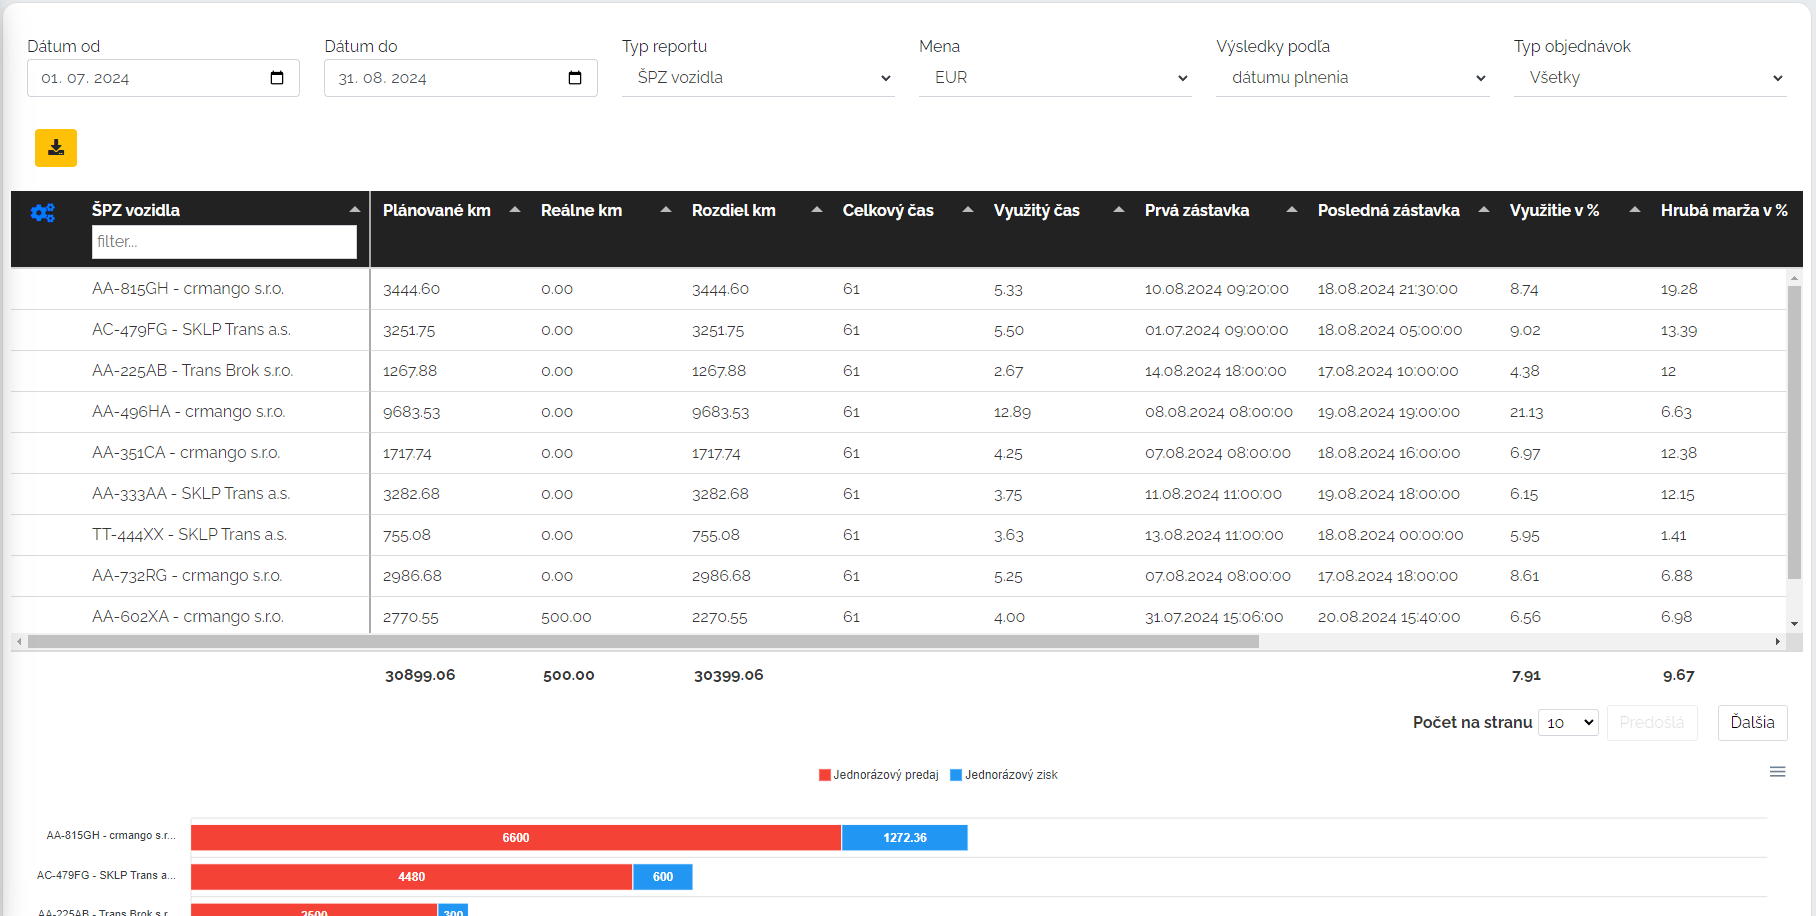Screen dimensions: 1816x916
Task: Click utilization value 21.13
Action: pyautogui.click(x=1527, y=412)
